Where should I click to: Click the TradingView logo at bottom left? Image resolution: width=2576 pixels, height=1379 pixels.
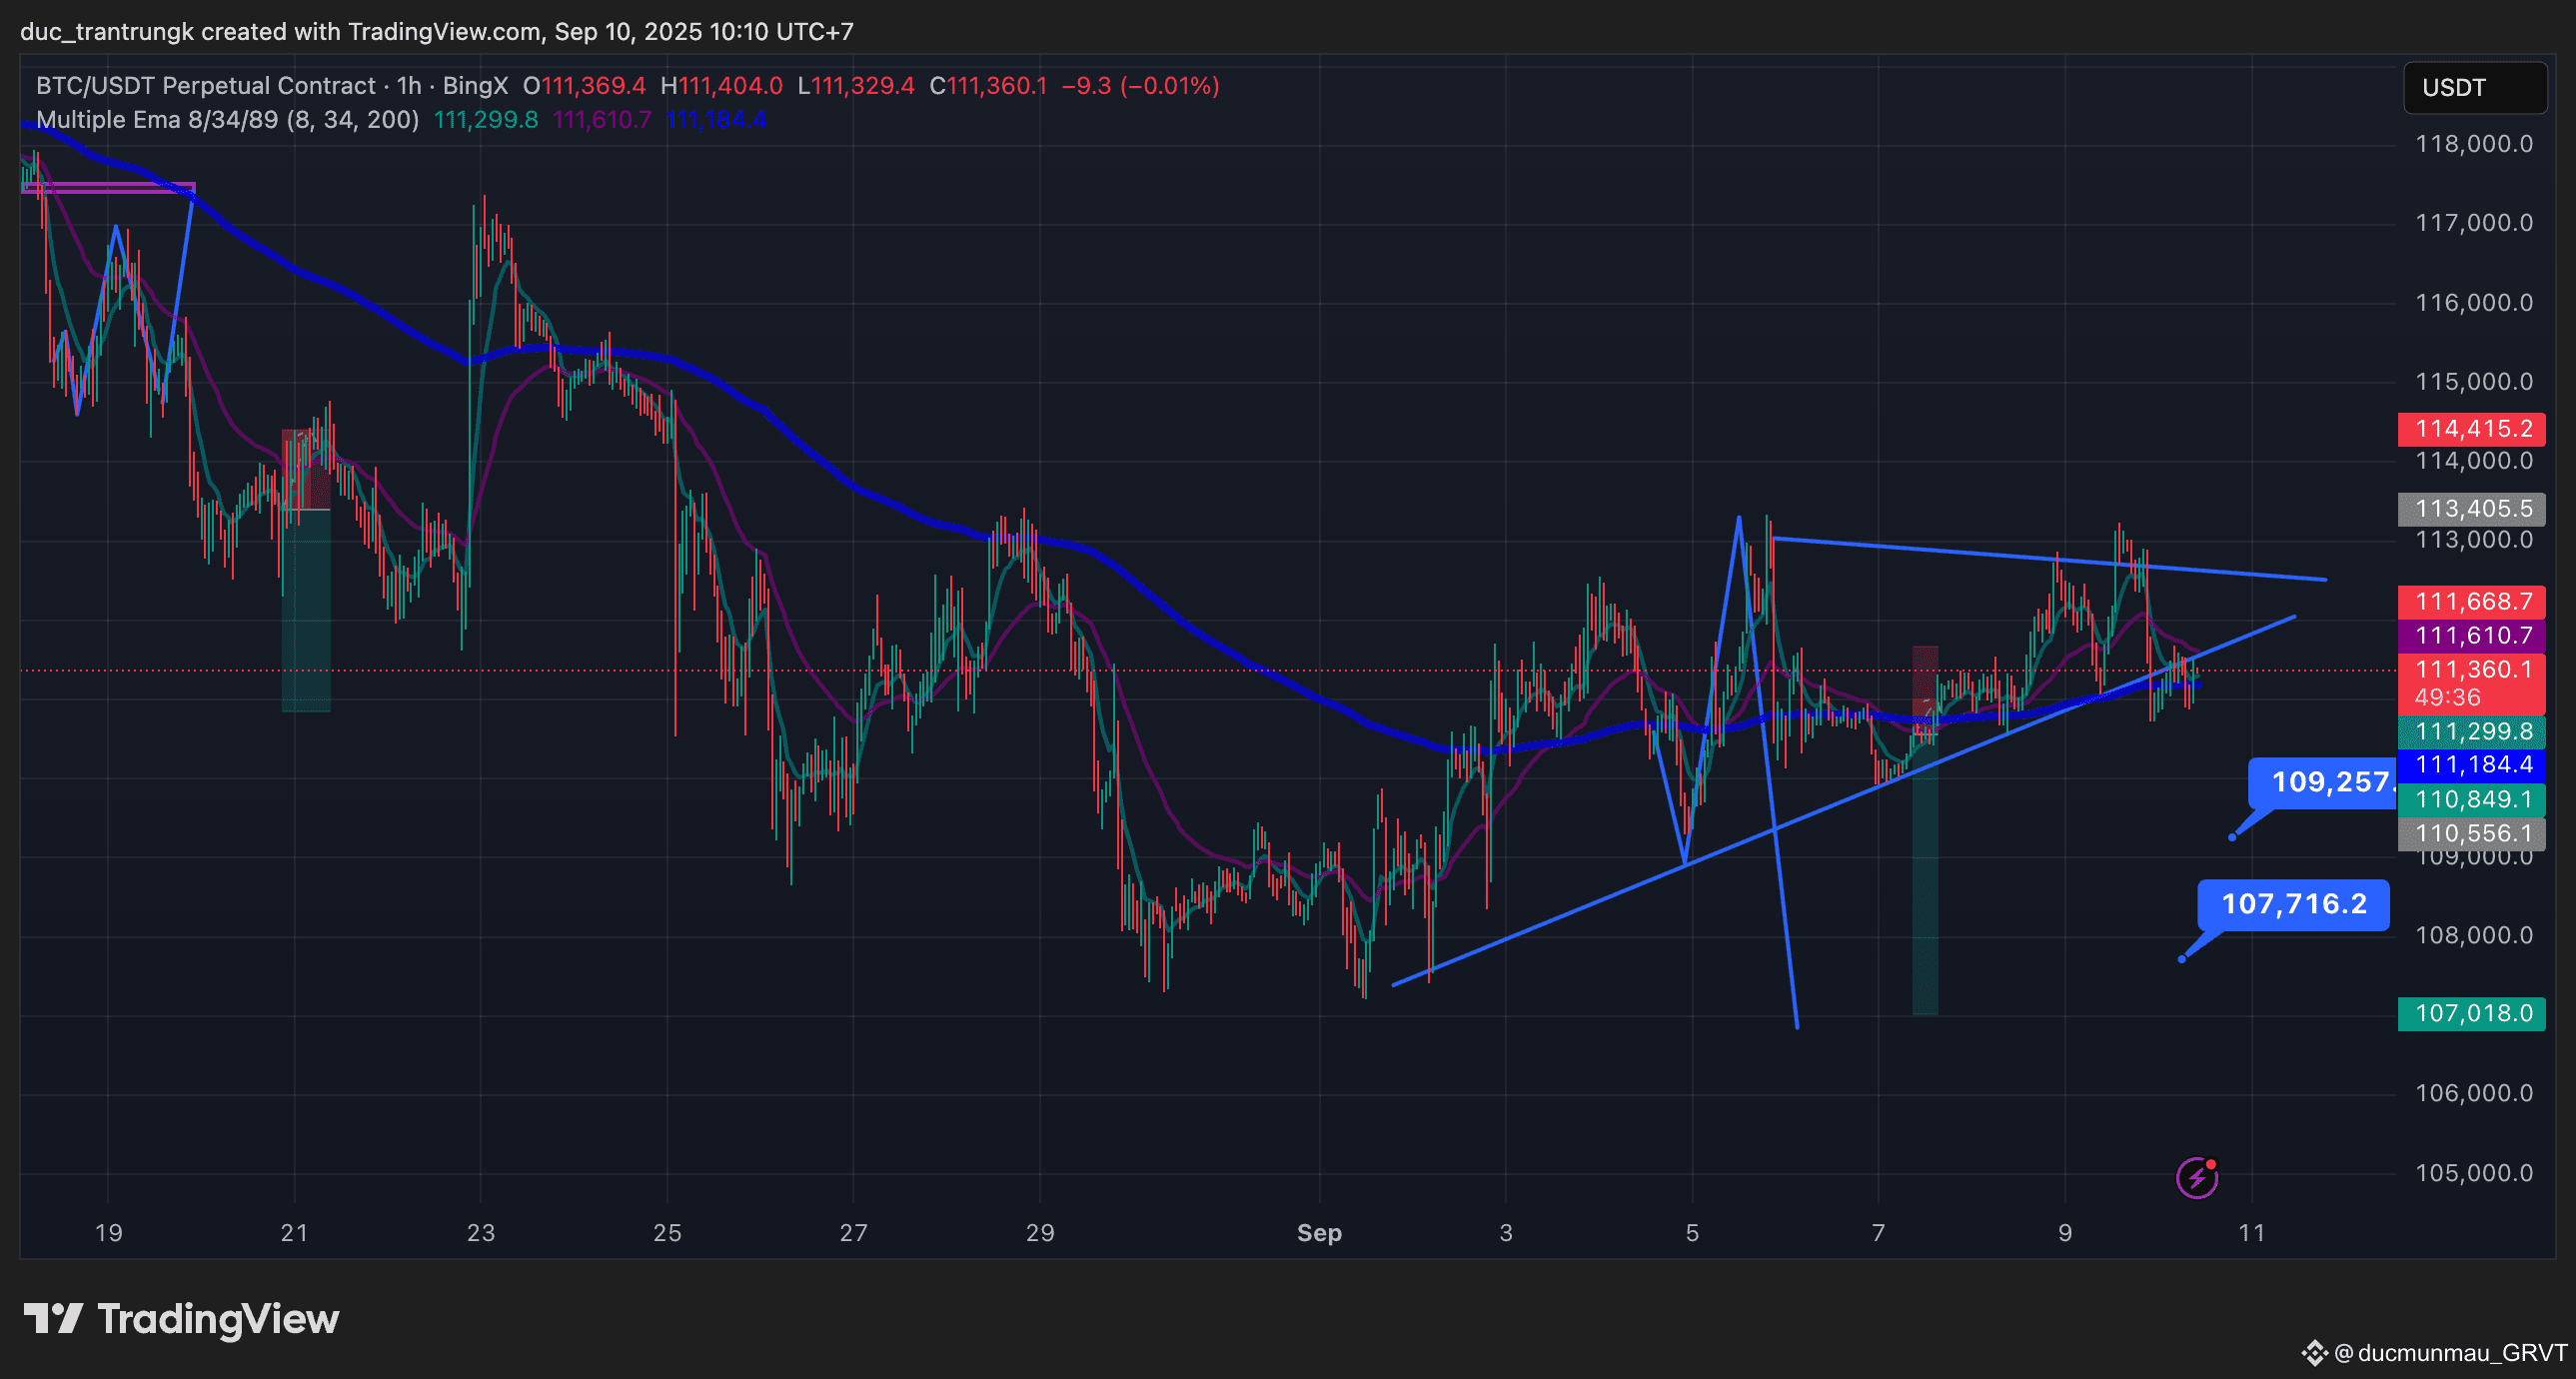pos(181,1319)
